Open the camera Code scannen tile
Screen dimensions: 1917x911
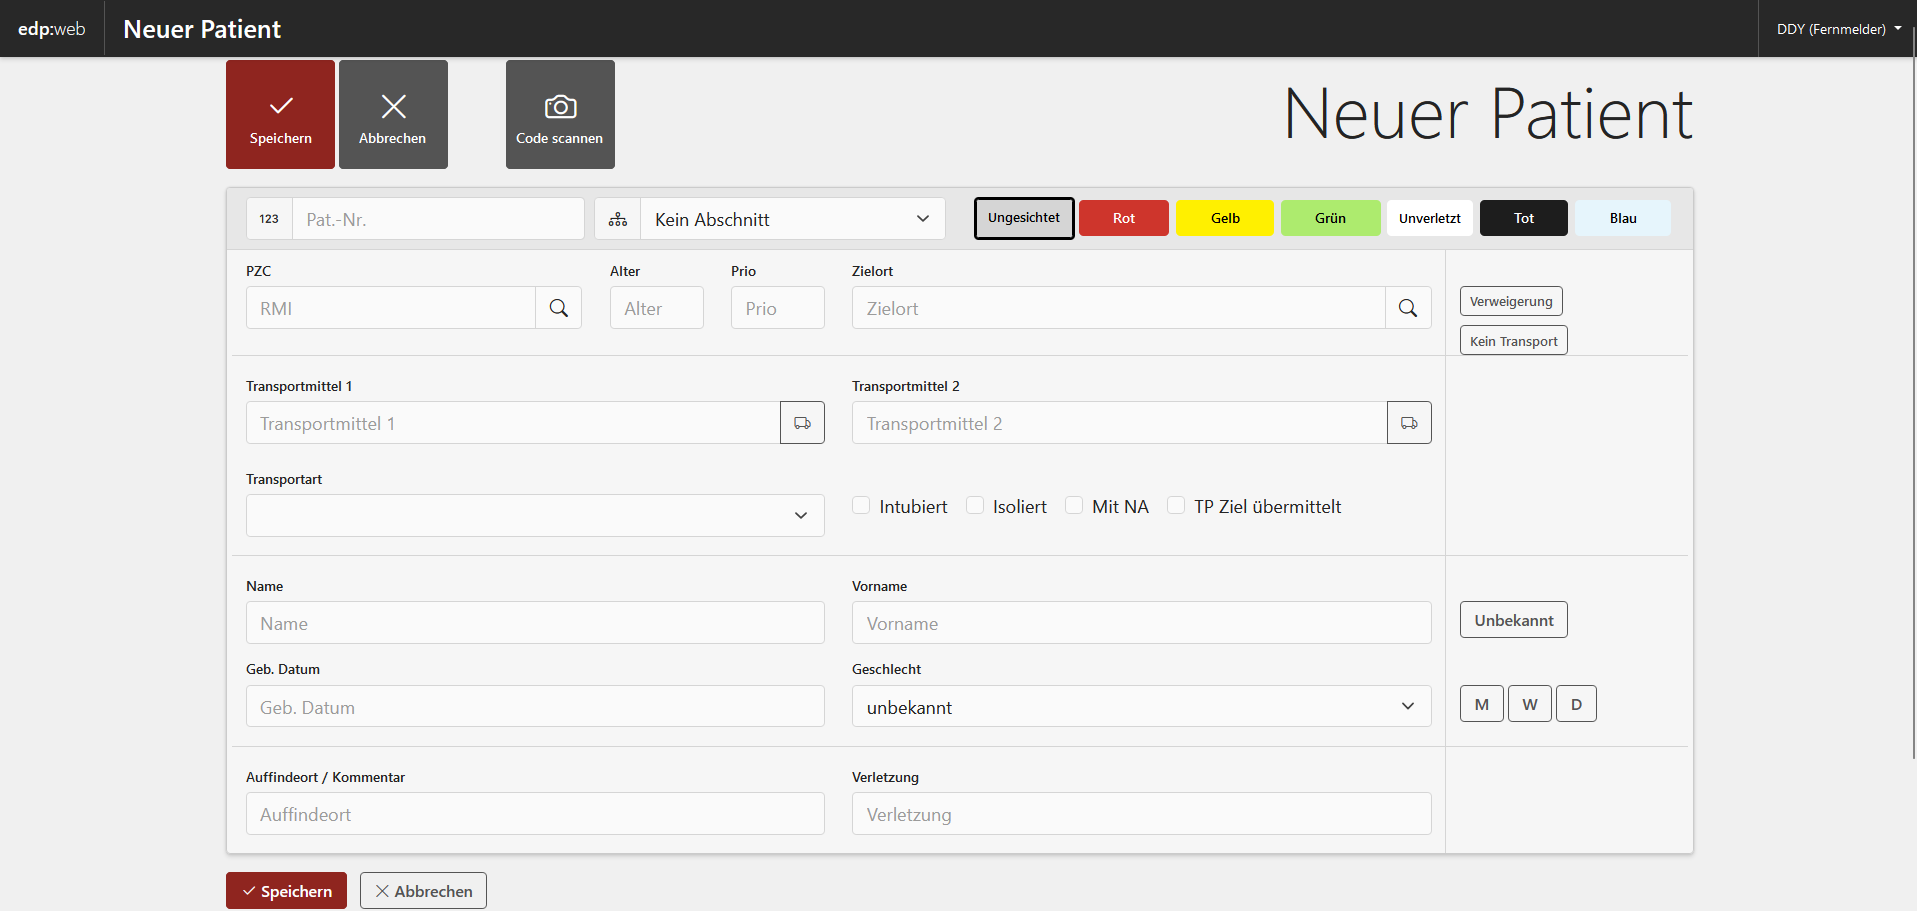point(560,114)
